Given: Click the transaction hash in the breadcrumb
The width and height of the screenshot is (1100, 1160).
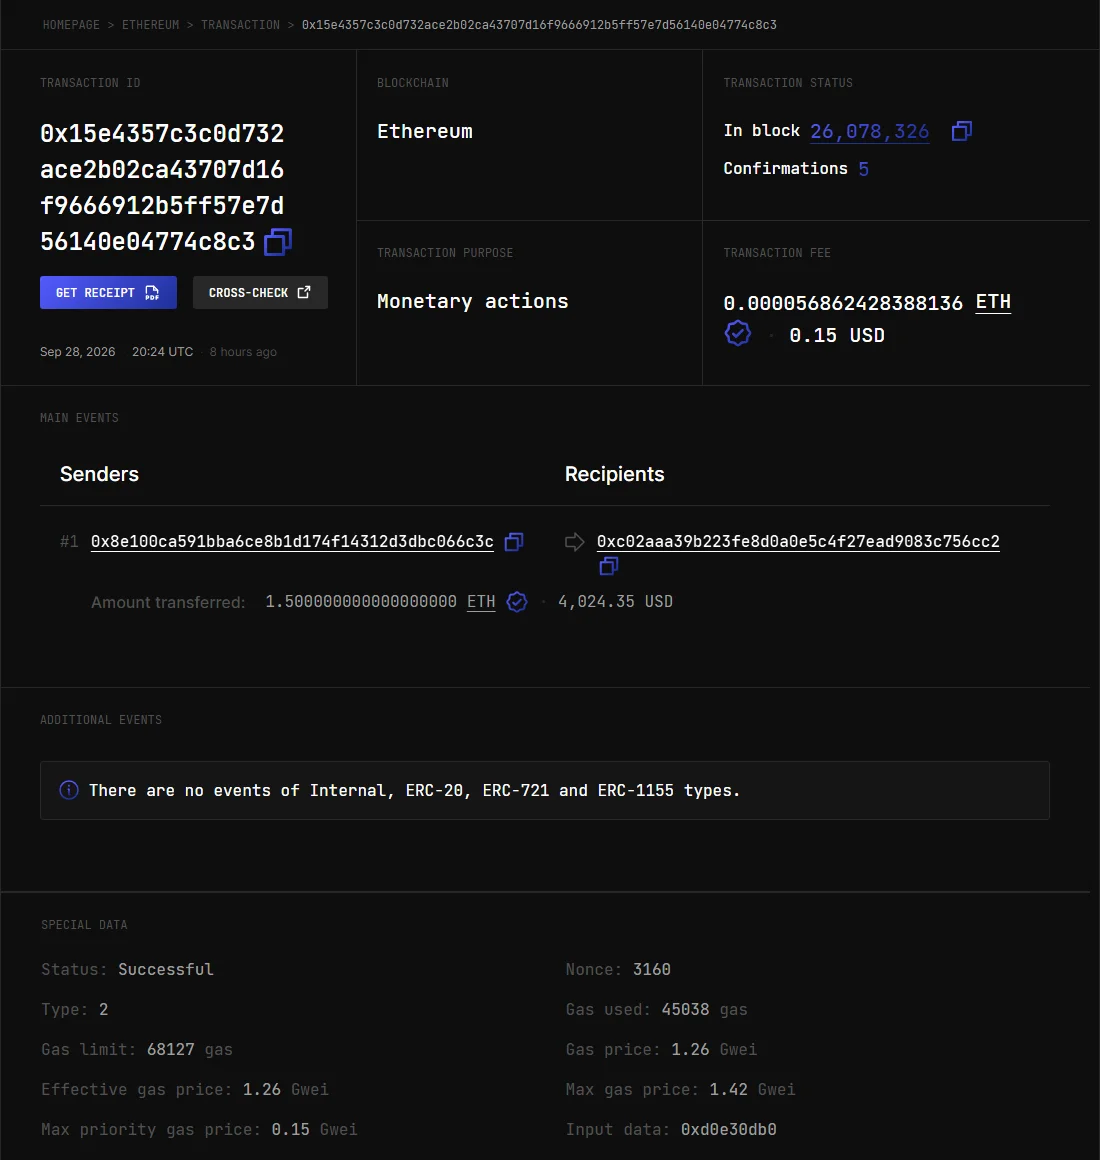Looking at the screenshot, I should [x=539, y=24].
